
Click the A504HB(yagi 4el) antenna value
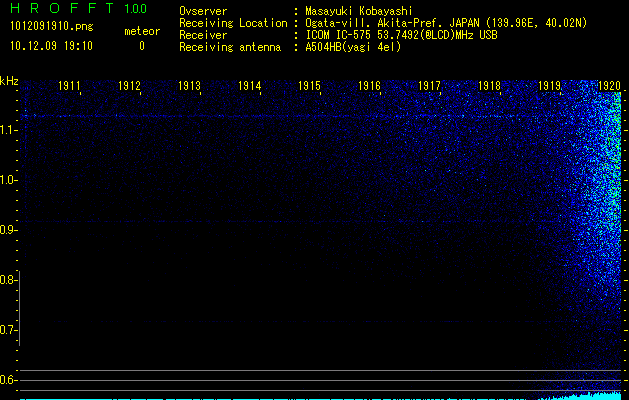(353, 47)
